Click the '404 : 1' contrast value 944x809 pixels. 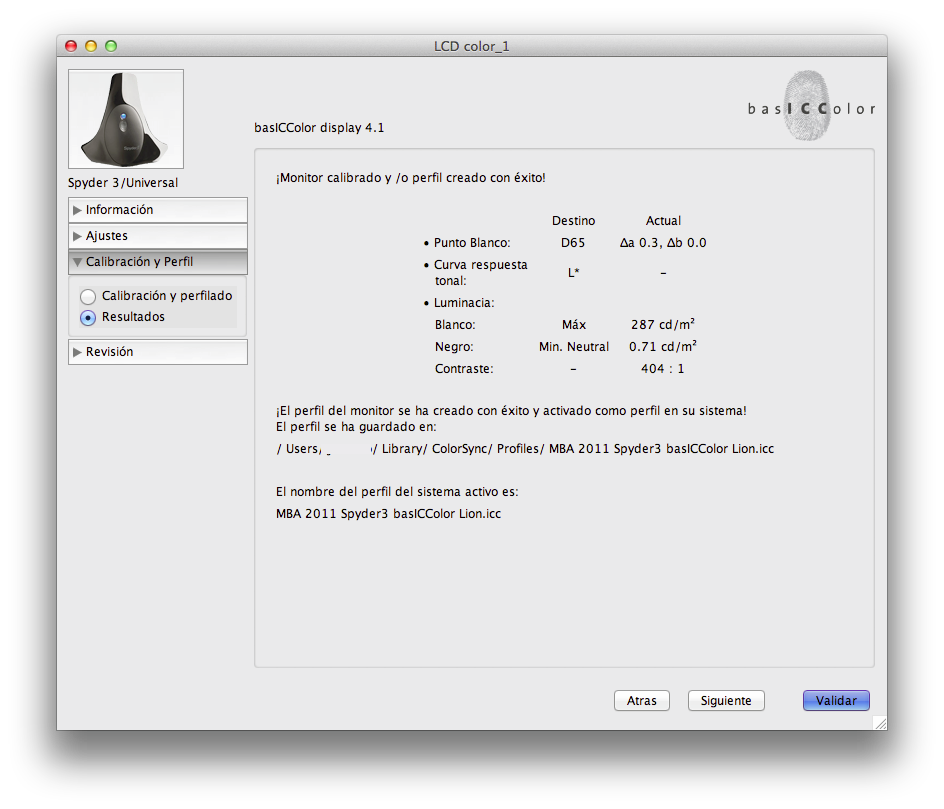[662, 369]
